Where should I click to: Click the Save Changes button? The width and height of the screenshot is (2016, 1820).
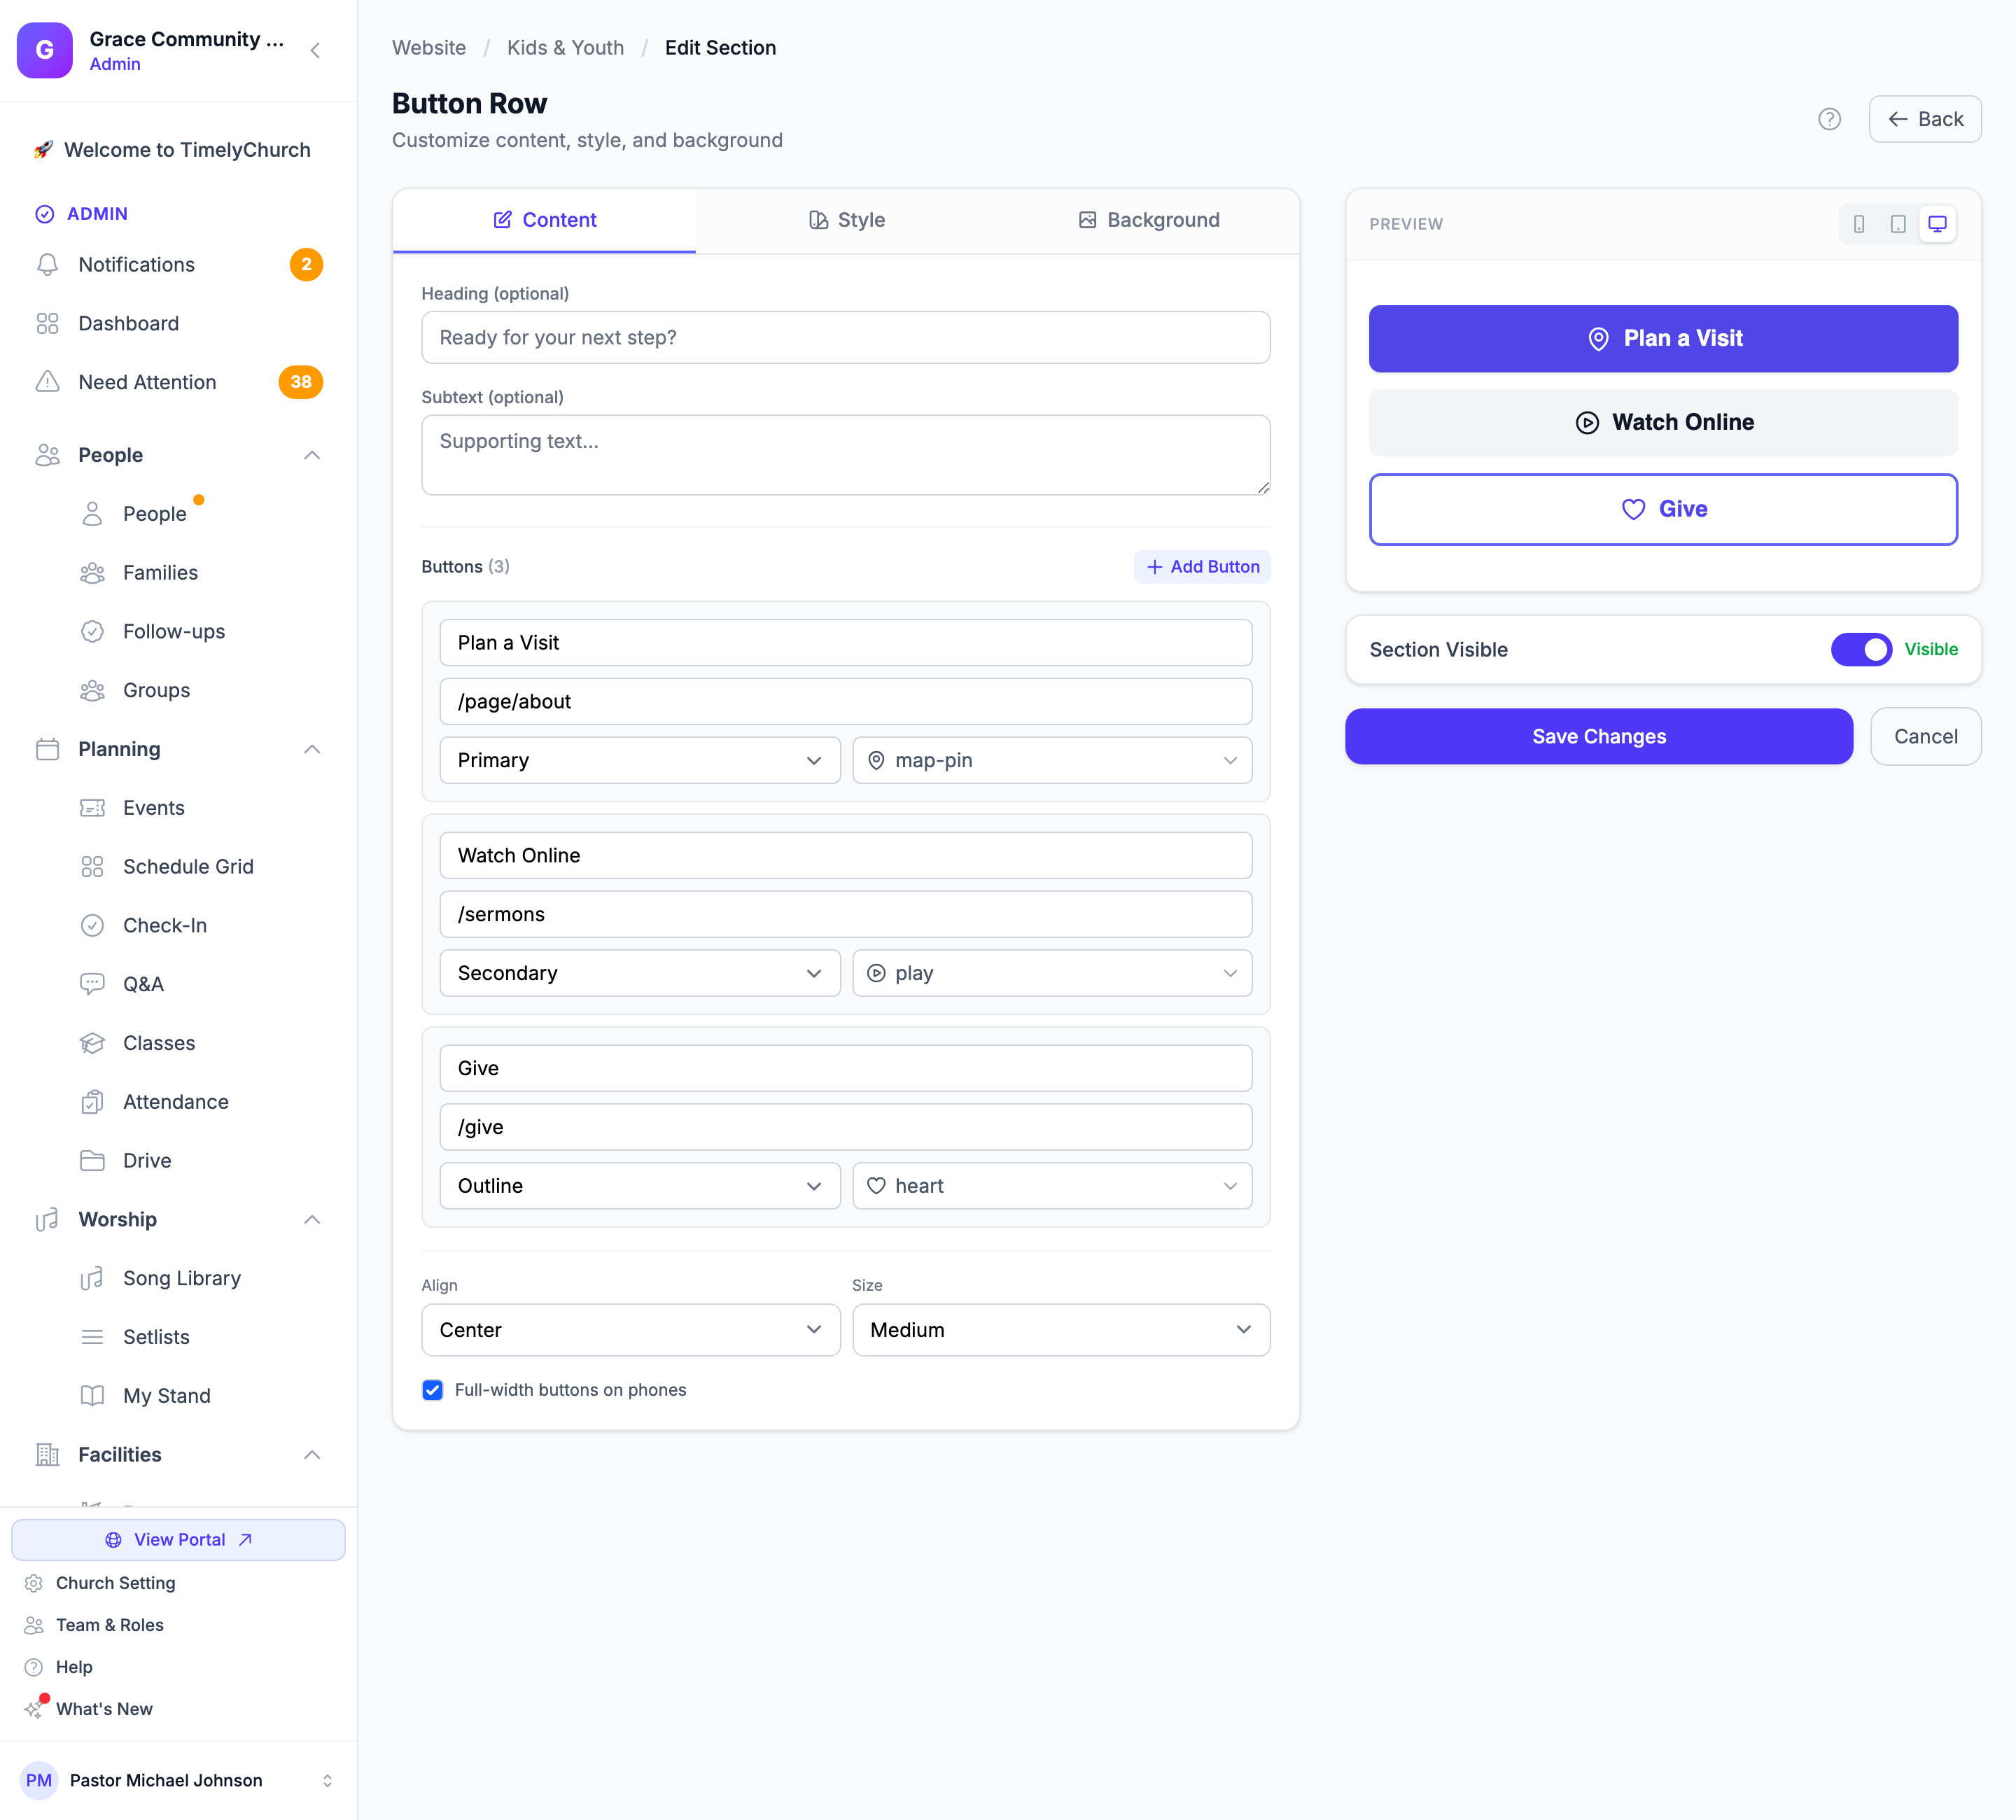pos(1599,737)
